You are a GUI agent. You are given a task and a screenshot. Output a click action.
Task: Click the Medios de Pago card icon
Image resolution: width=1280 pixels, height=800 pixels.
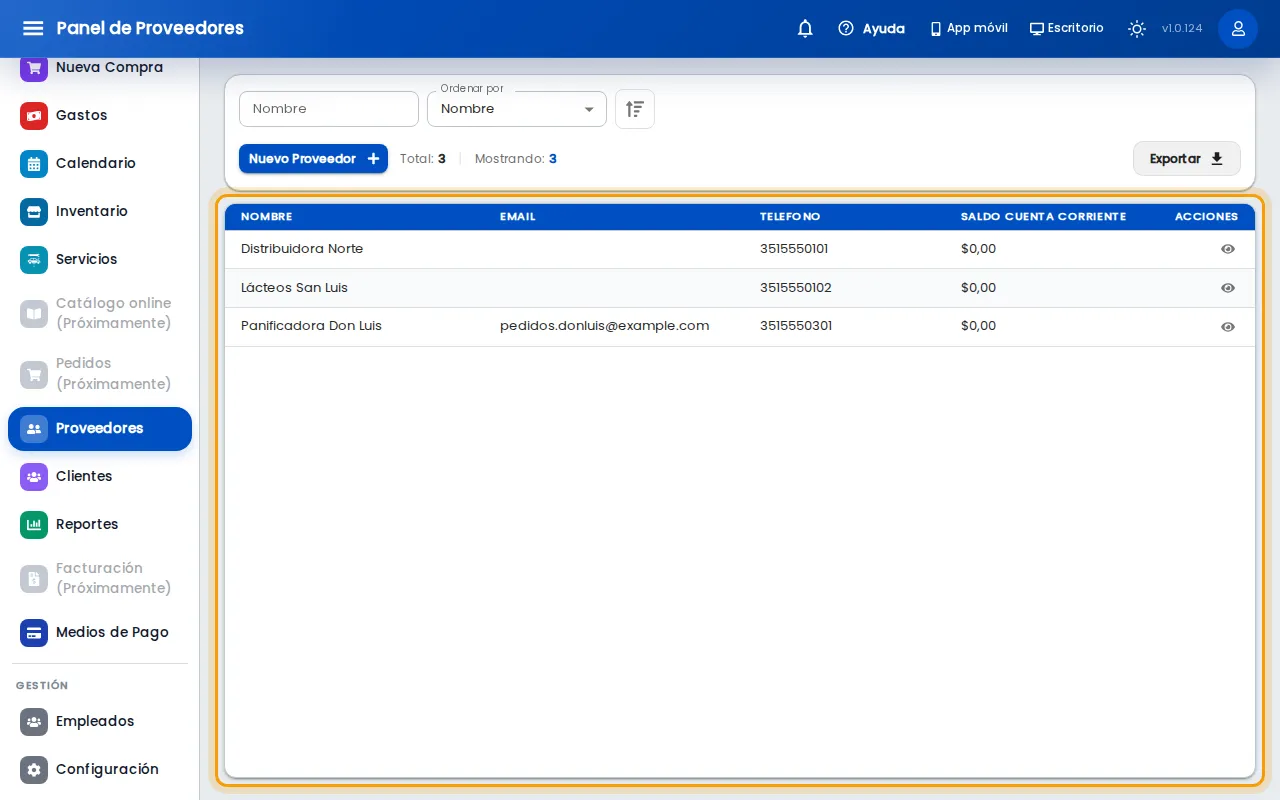coord(34,632)
